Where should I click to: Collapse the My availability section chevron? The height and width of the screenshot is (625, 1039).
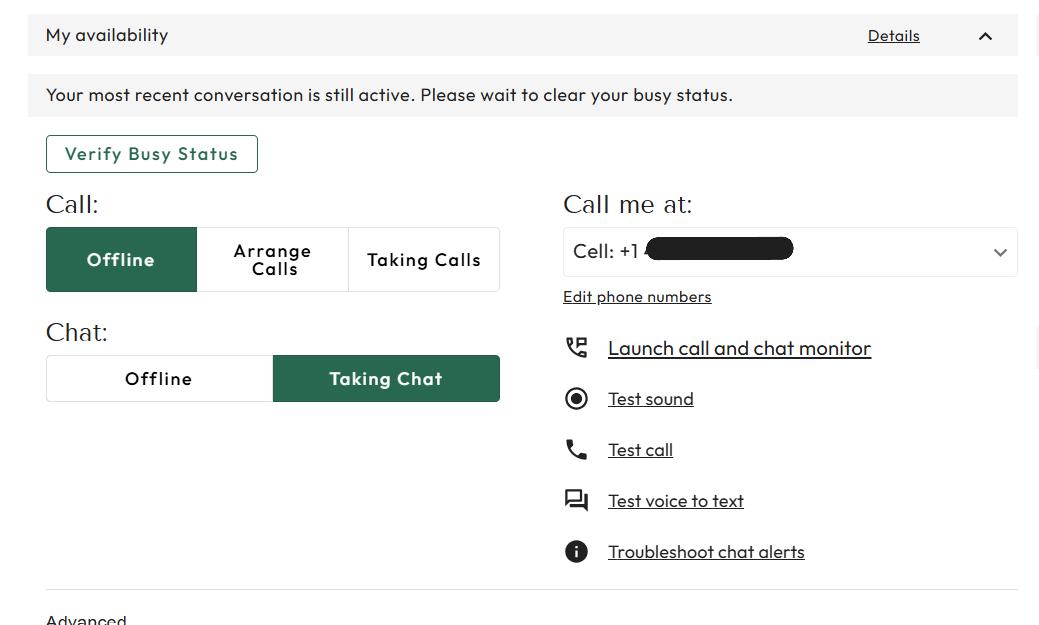[x=985, y=36]
